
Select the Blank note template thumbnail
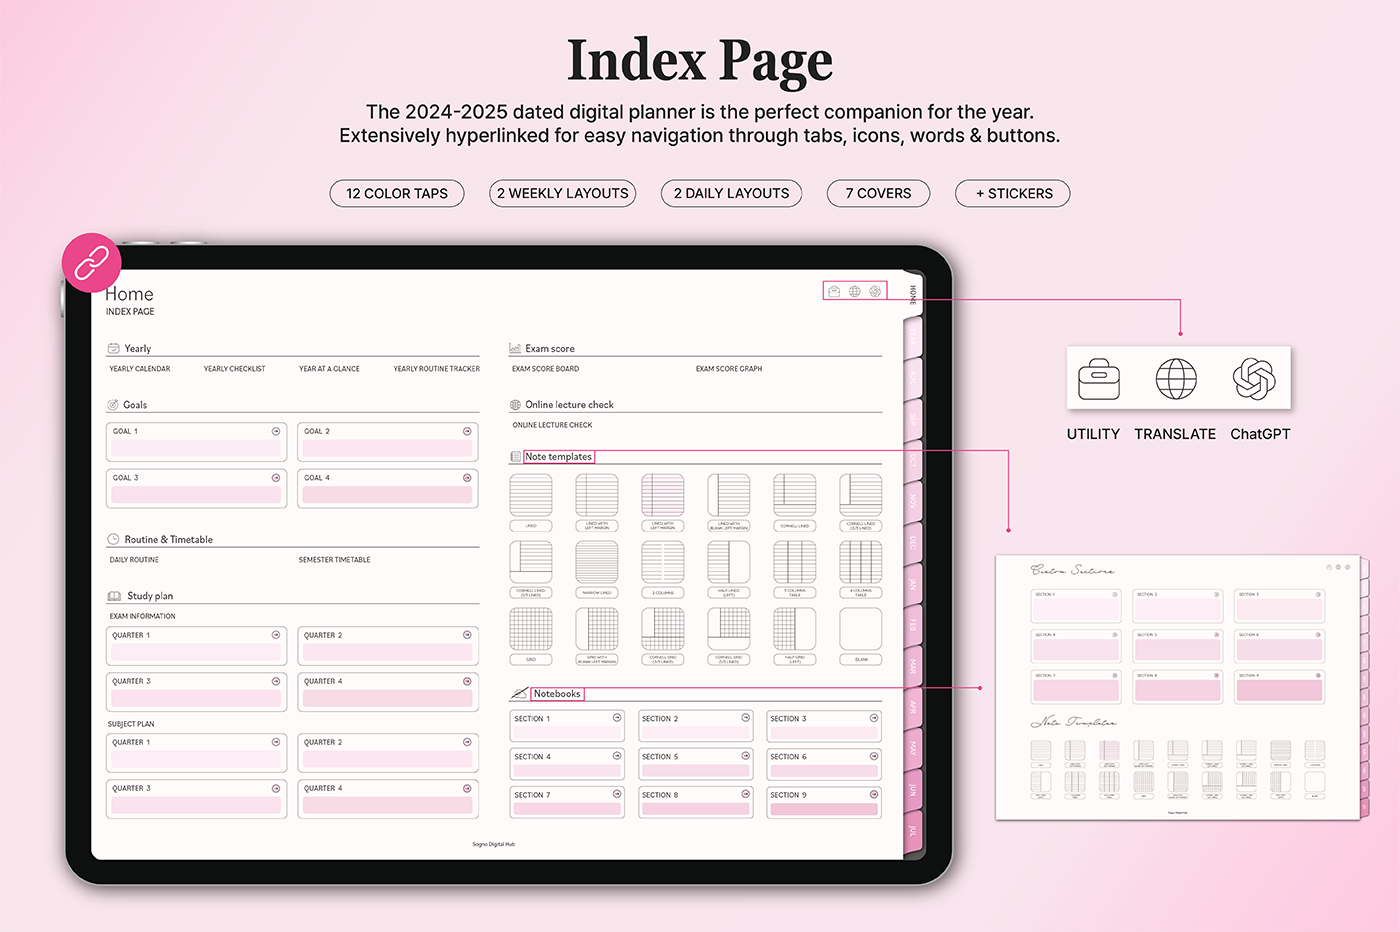coord(861,630)
